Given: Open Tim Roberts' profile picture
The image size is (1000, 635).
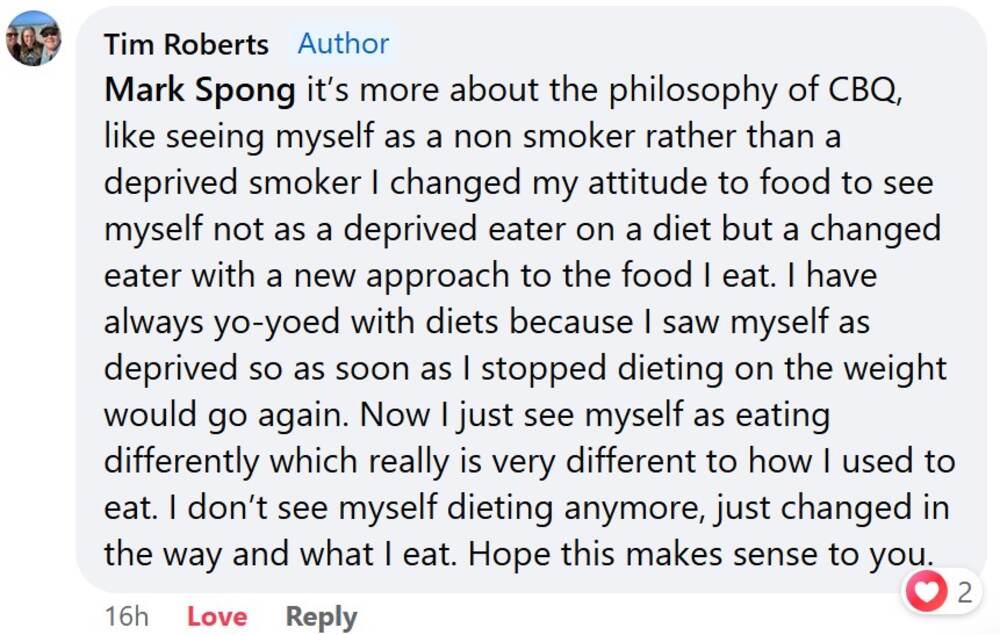Looking at the screenshot, I should click(33, 38).
